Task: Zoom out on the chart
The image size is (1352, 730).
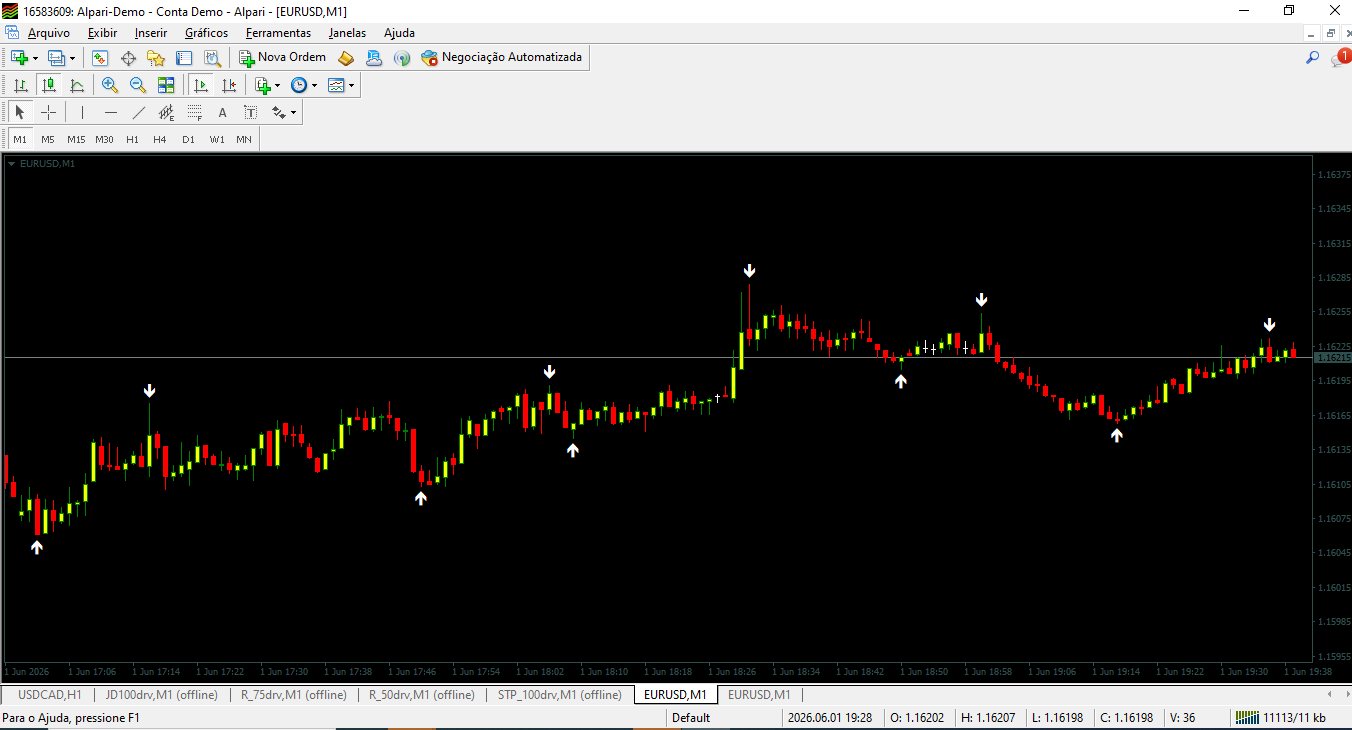Action: 138,85
